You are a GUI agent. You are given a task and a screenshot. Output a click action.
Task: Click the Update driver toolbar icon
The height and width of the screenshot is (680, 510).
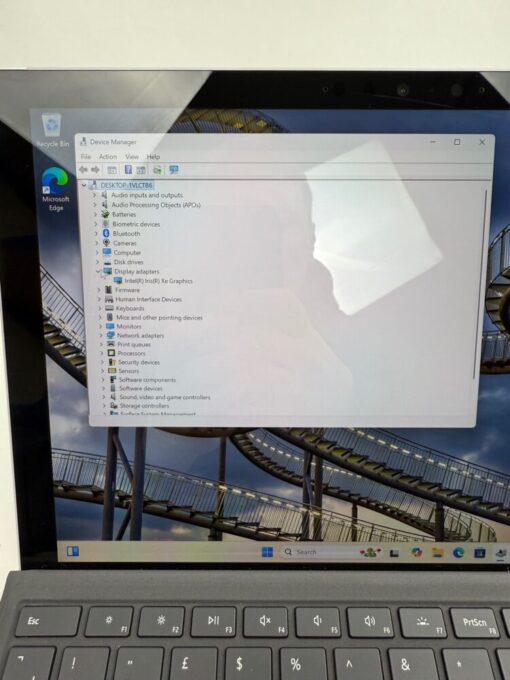pos(157,170)
